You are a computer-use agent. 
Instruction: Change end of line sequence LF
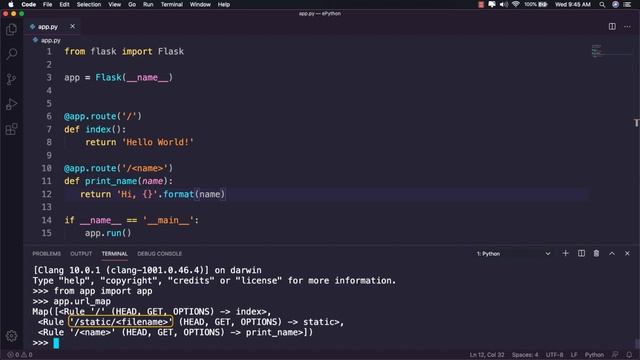click(x=574, y=355)
